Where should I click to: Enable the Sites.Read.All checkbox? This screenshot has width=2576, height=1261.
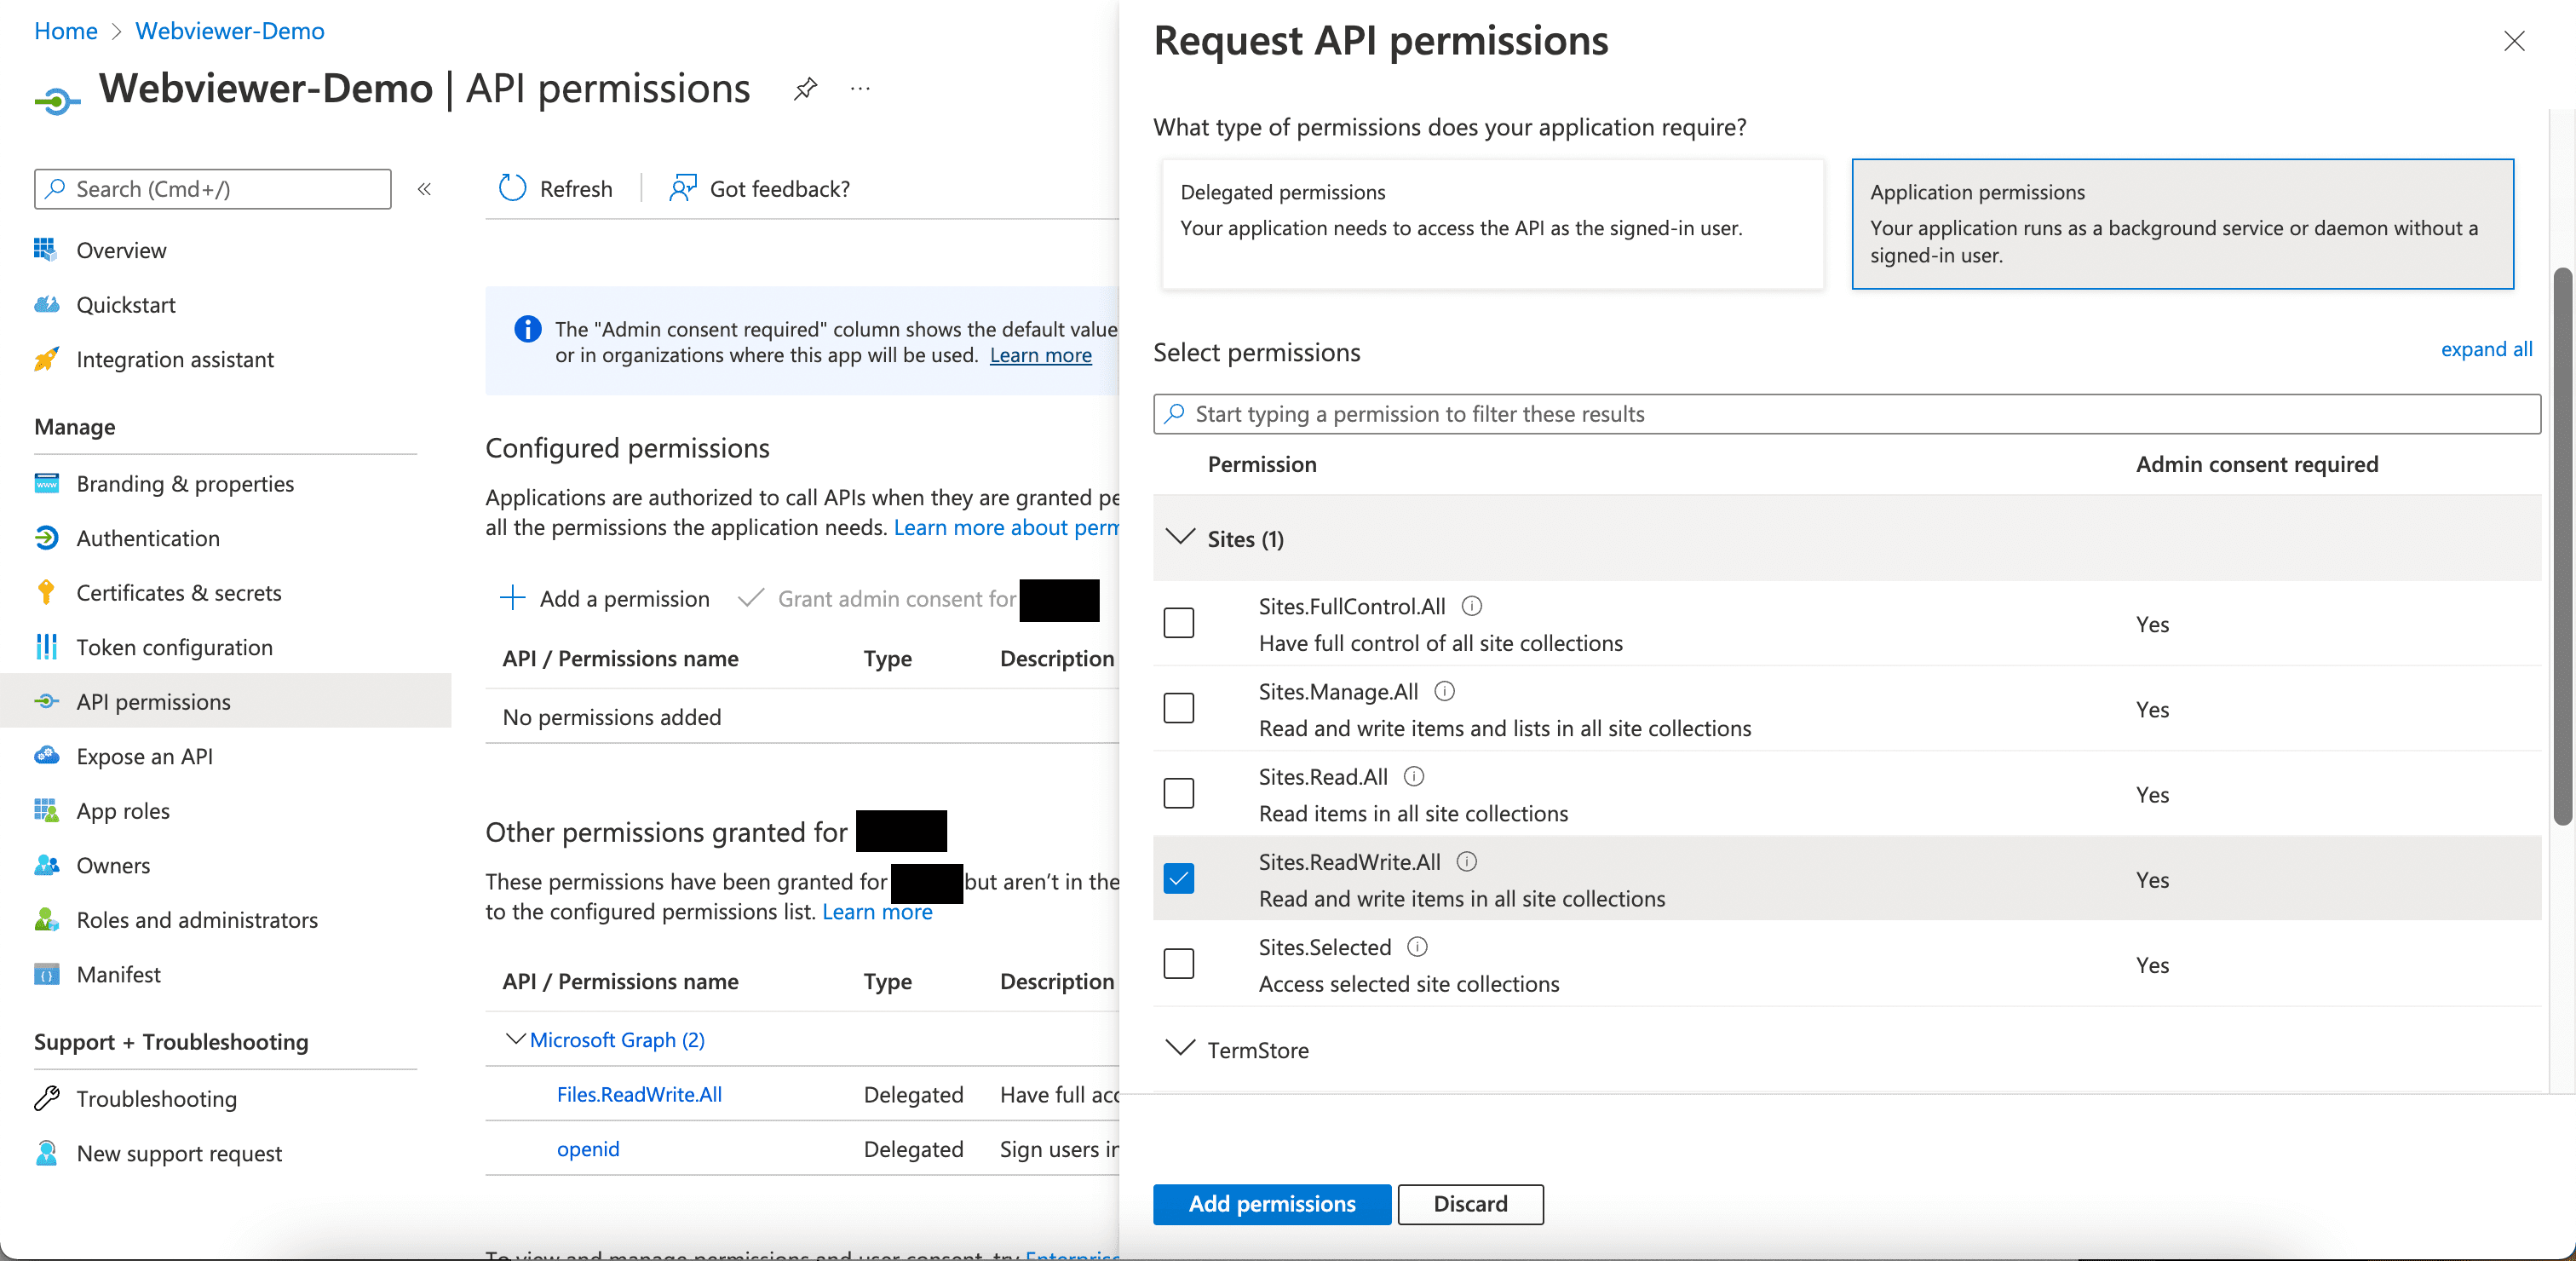tap(1179, 794)
